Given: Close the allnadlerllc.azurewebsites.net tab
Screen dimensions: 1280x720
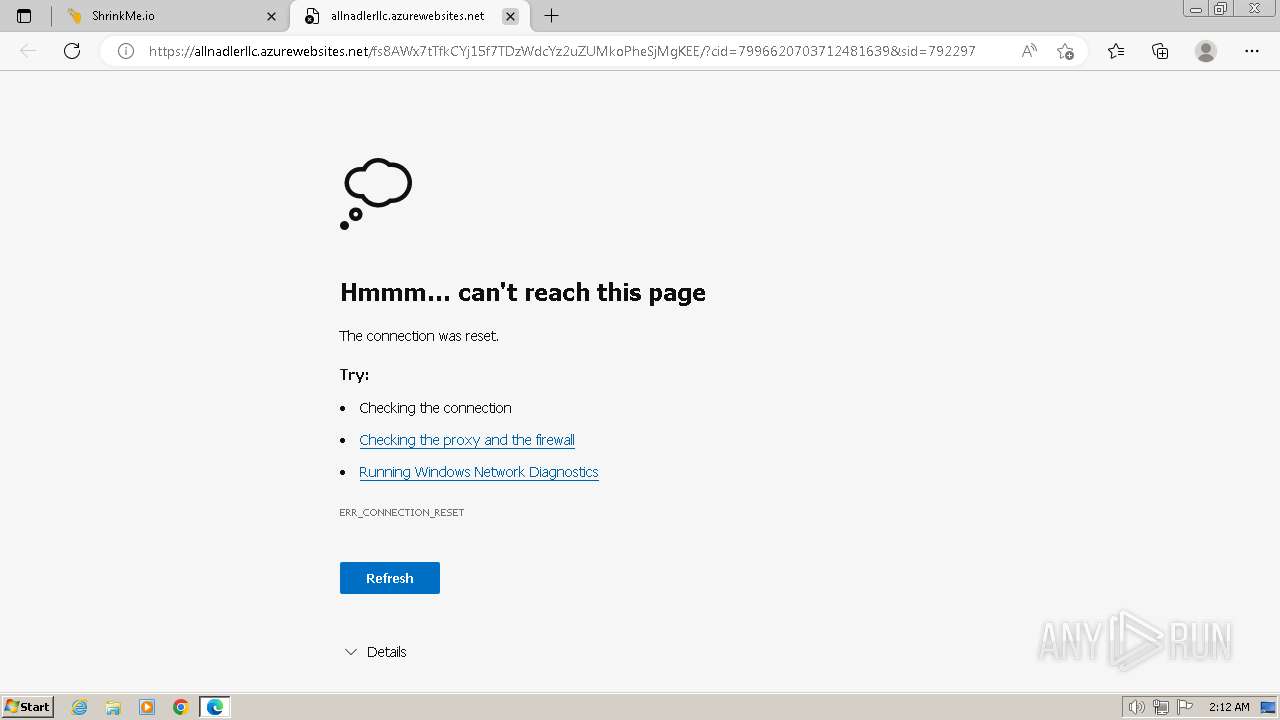Looking at the screenshot, I should tap(510, 16).
